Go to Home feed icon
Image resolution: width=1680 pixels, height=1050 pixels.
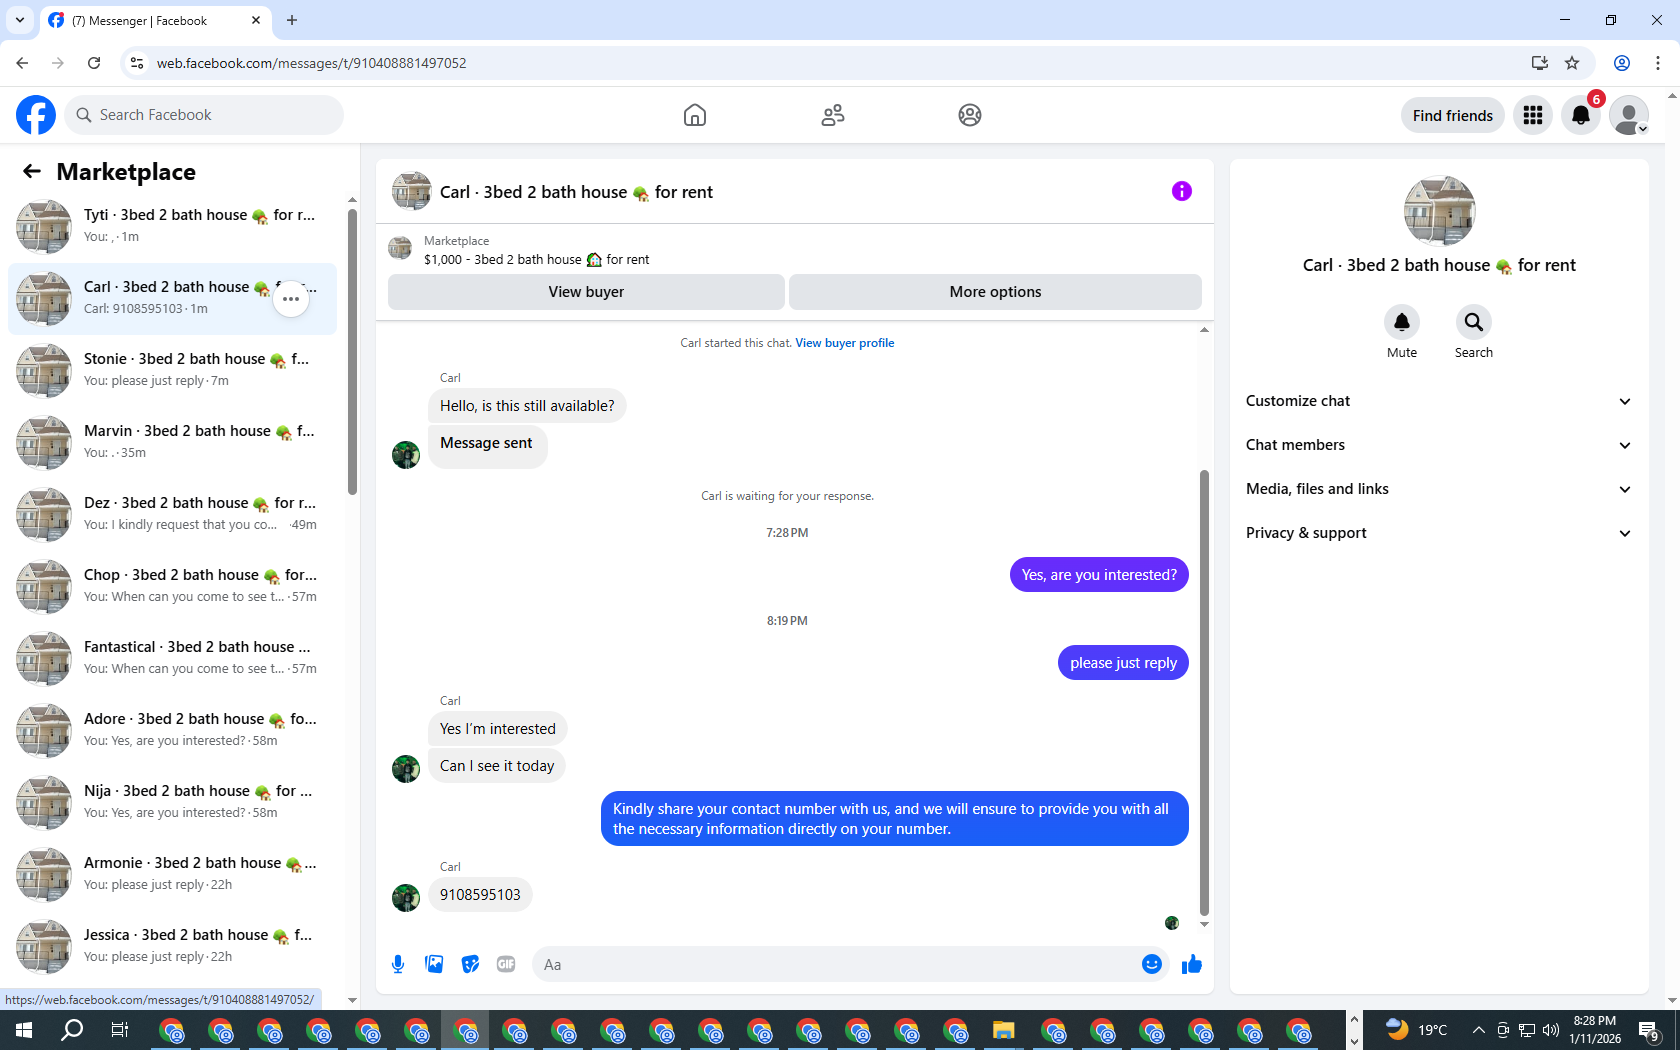click(695, 115)
